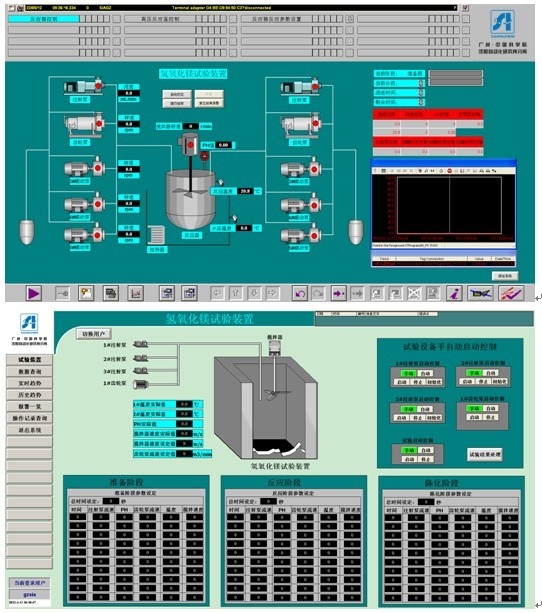
Task: Open 历史趋势 in left navigation menu
Action: pos(29,395)
